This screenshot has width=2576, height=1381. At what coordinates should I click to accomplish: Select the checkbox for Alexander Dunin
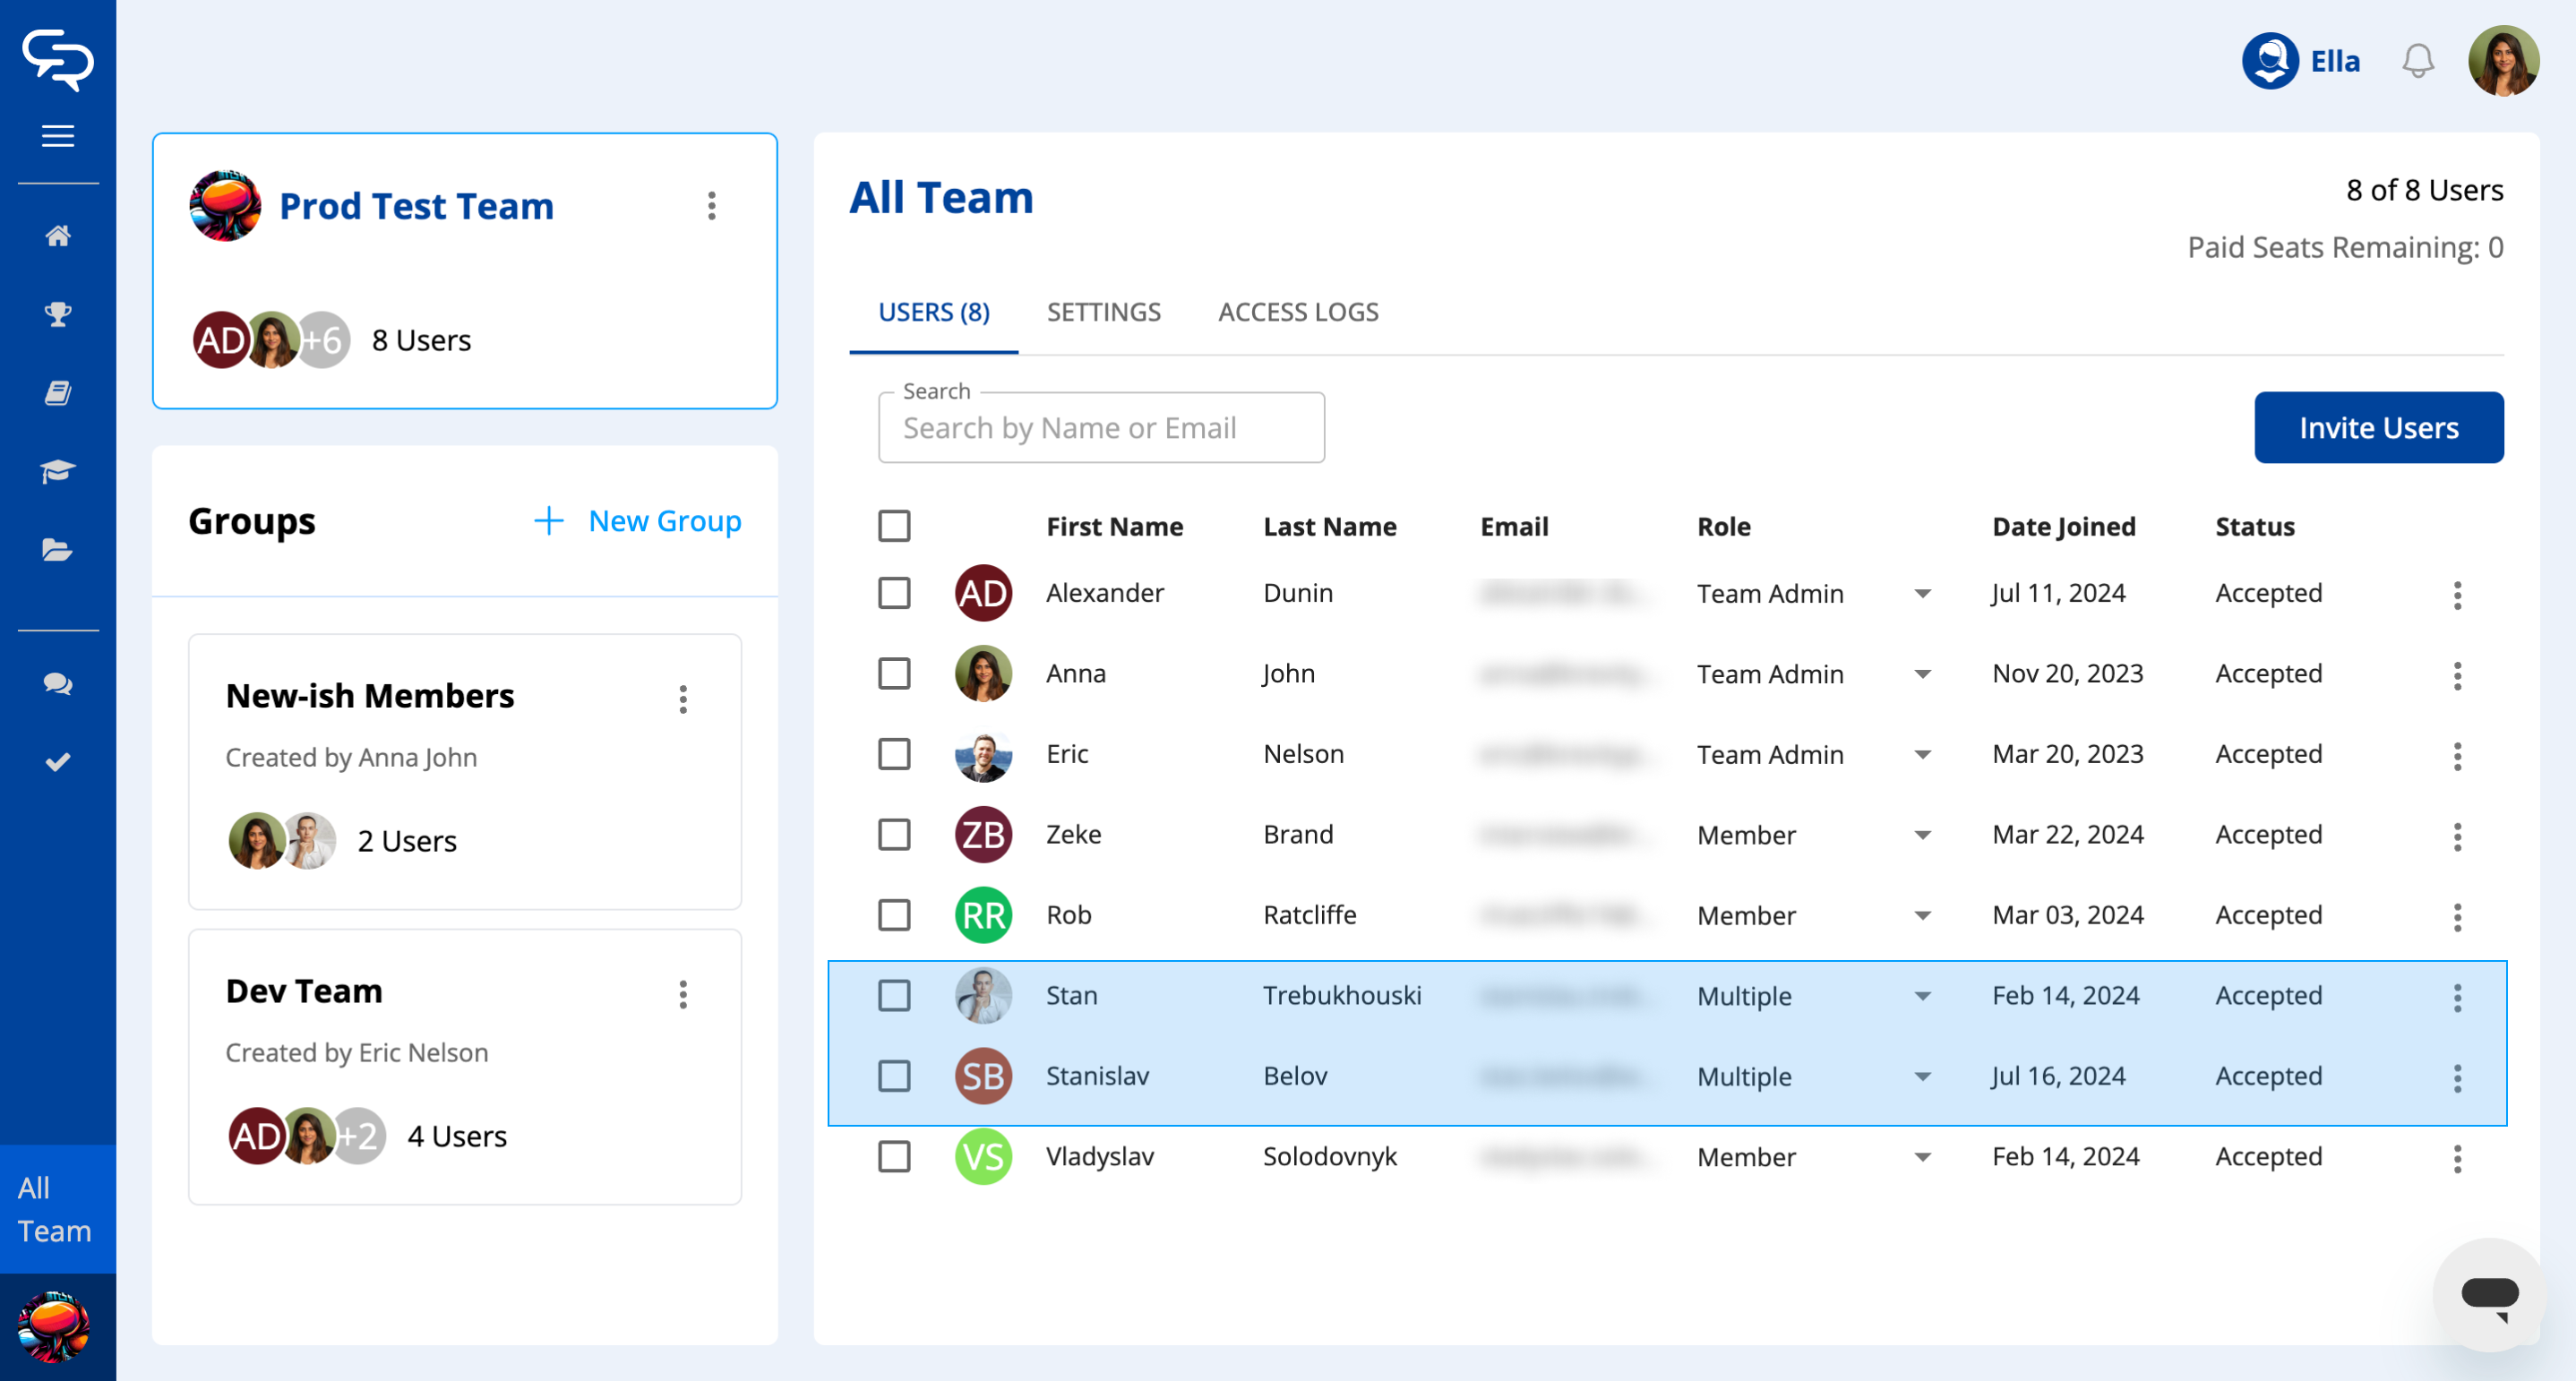click(x=894, y=593)
